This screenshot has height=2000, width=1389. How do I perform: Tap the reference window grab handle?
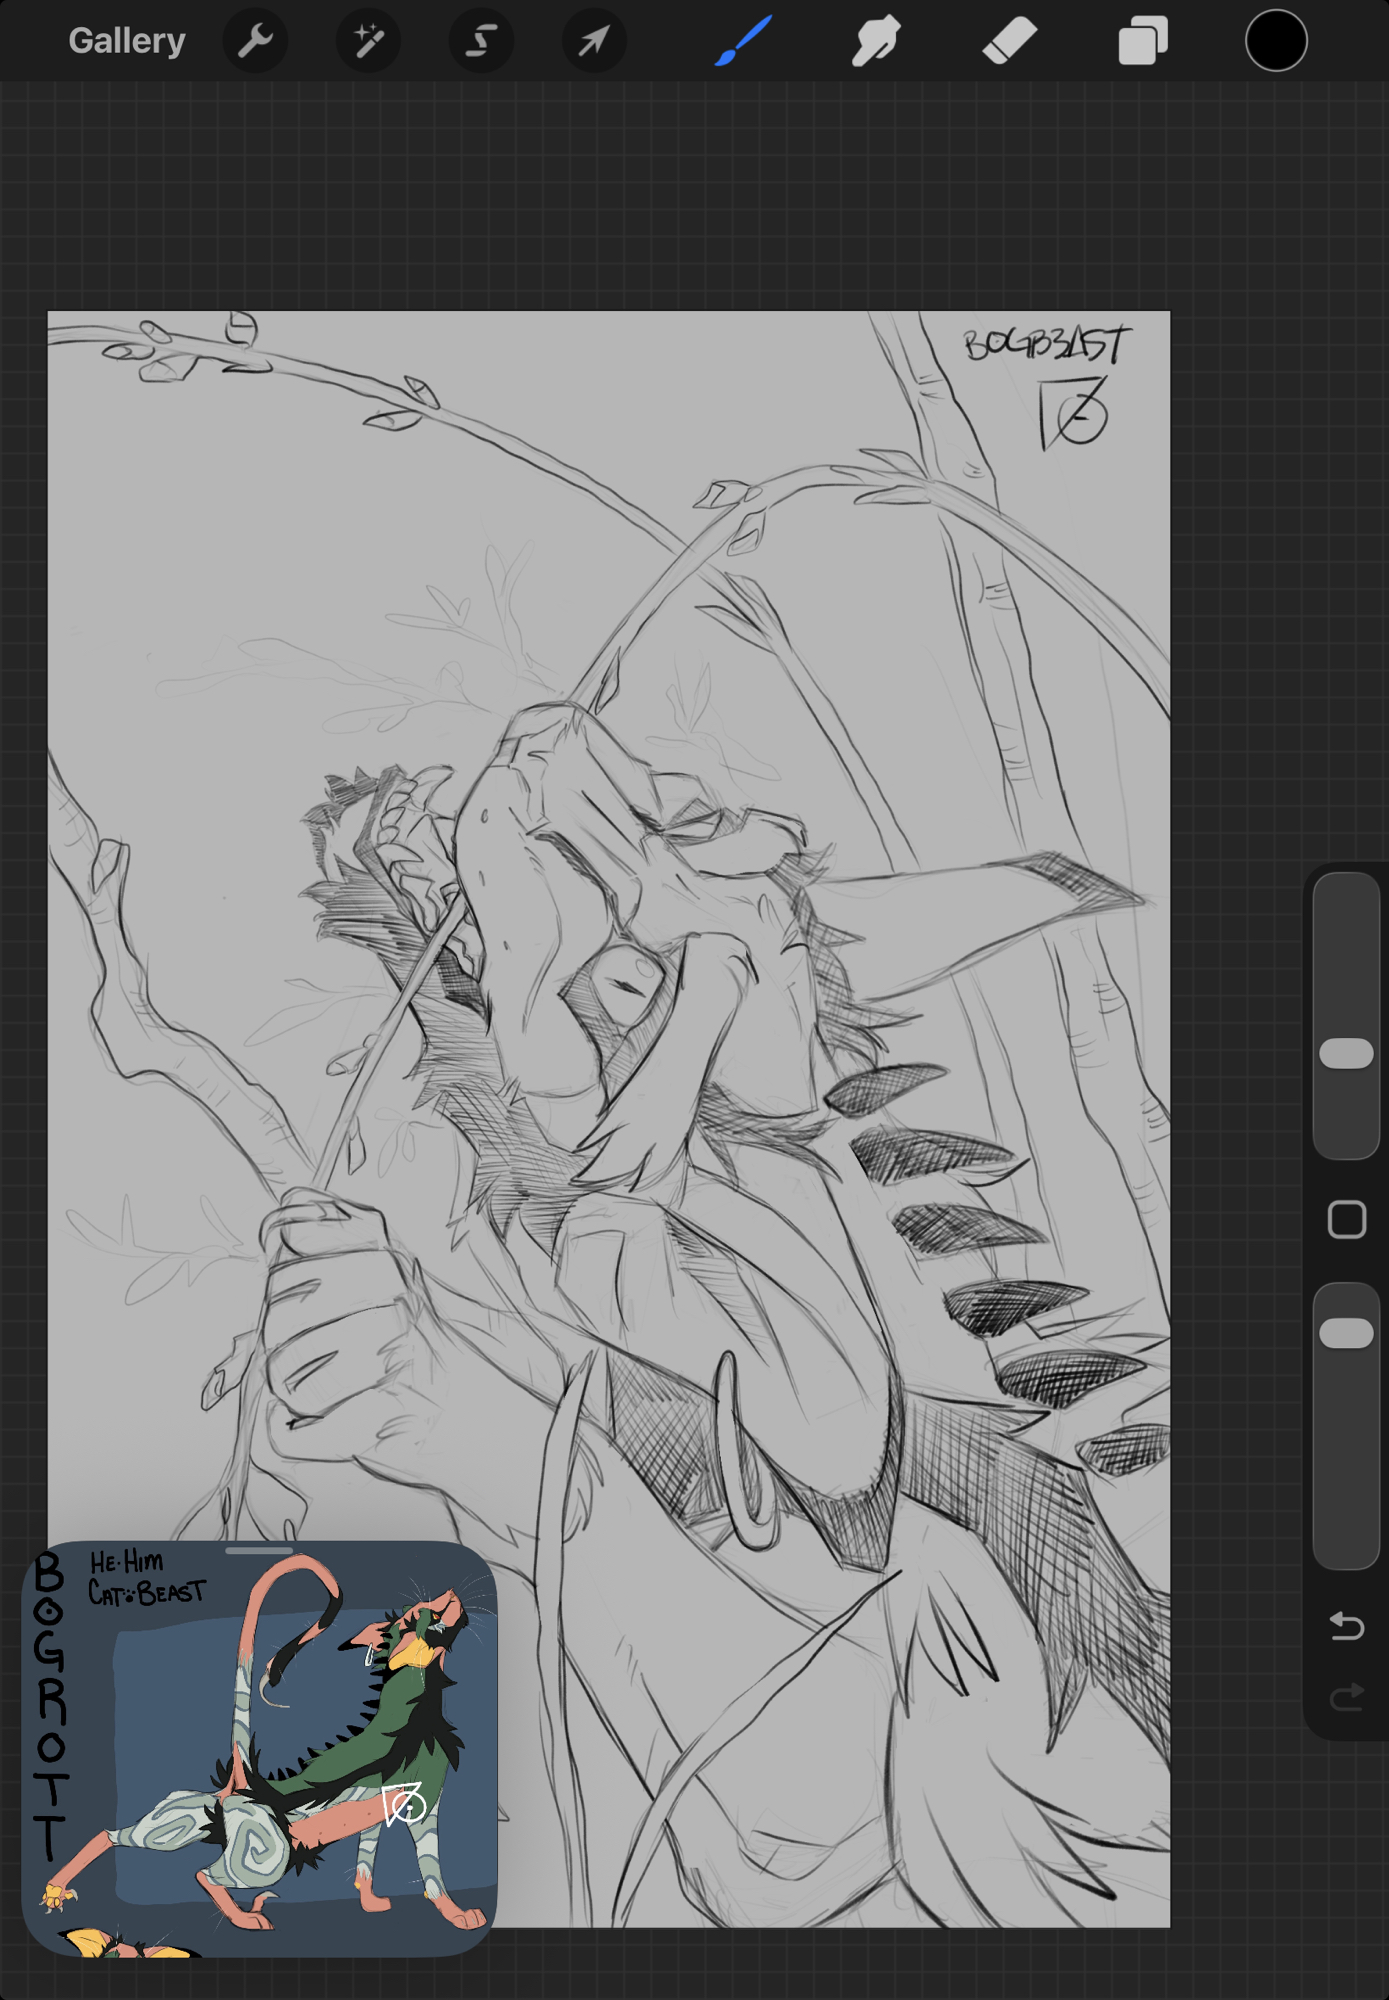point(259,1551)
